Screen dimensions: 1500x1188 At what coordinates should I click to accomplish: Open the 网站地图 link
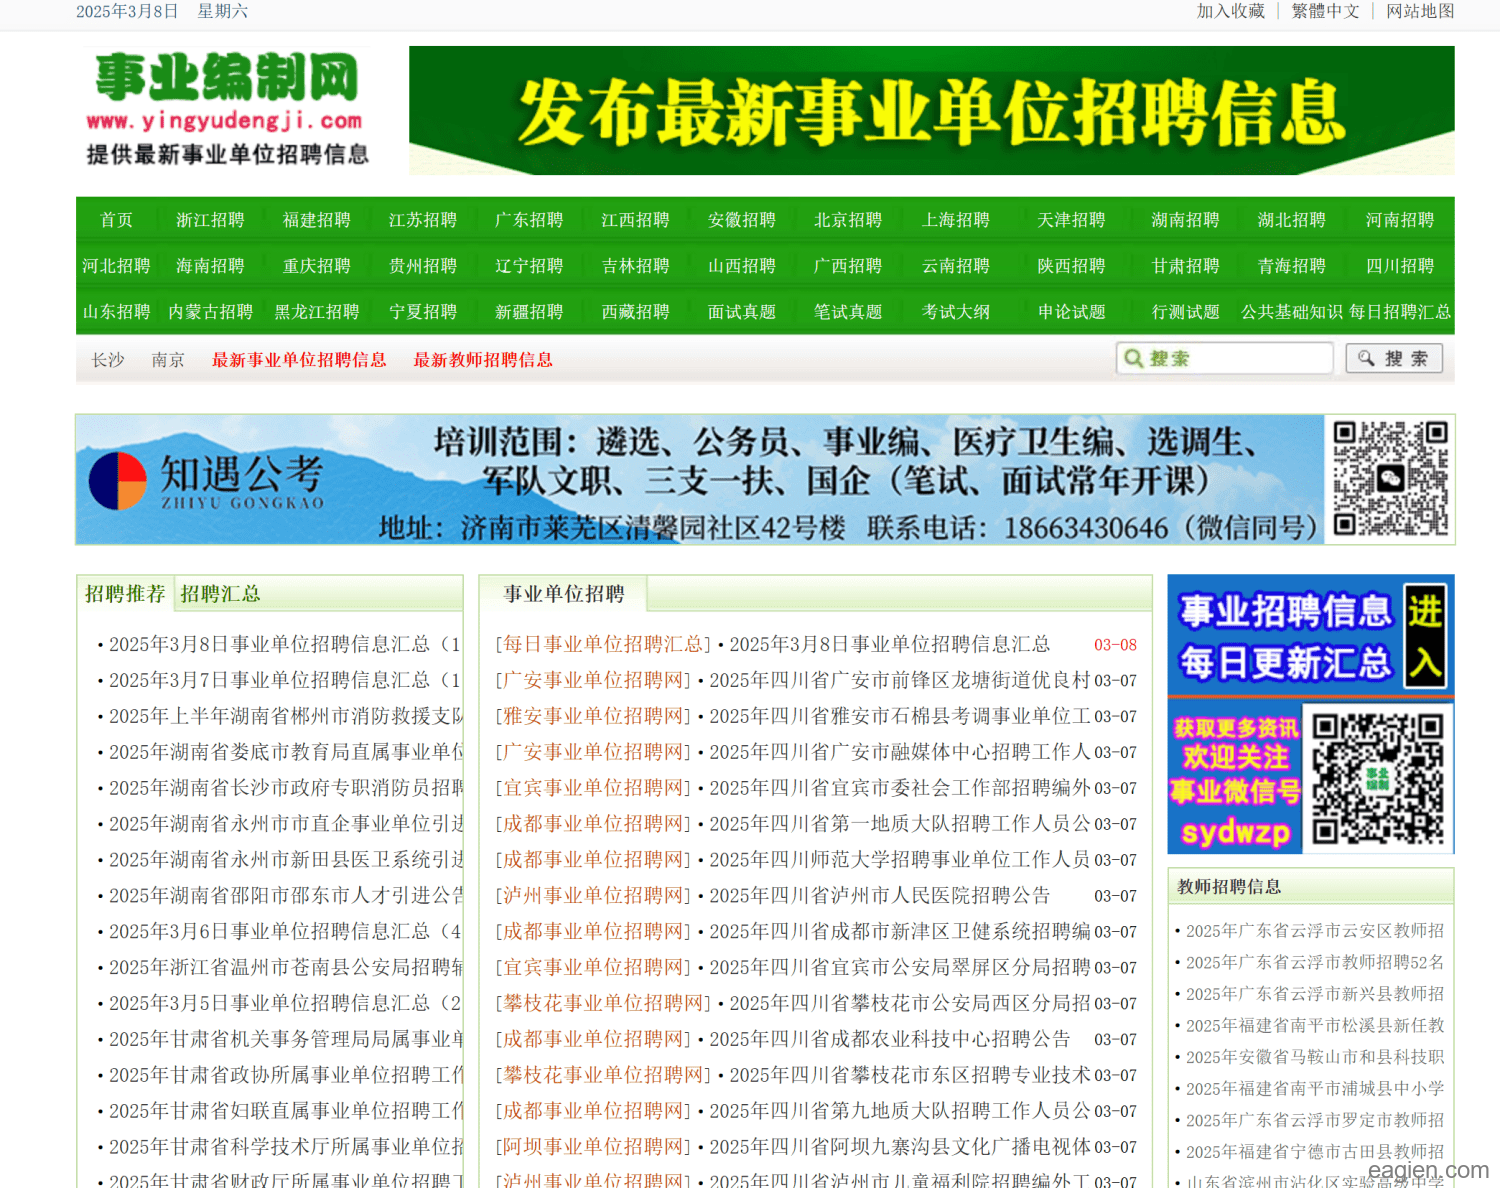point(1419,11)
